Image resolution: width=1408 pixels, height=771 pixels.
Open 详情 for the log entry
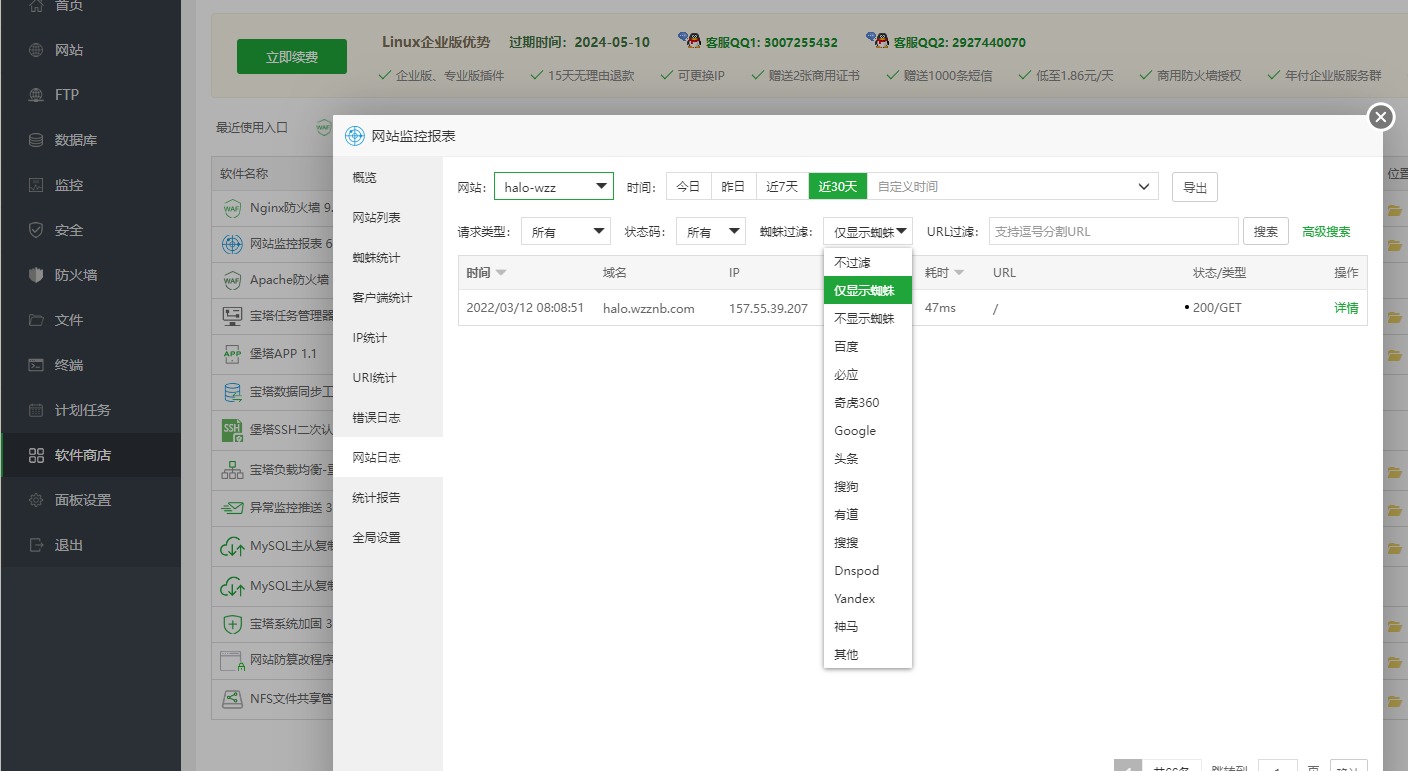(1346, 308)
